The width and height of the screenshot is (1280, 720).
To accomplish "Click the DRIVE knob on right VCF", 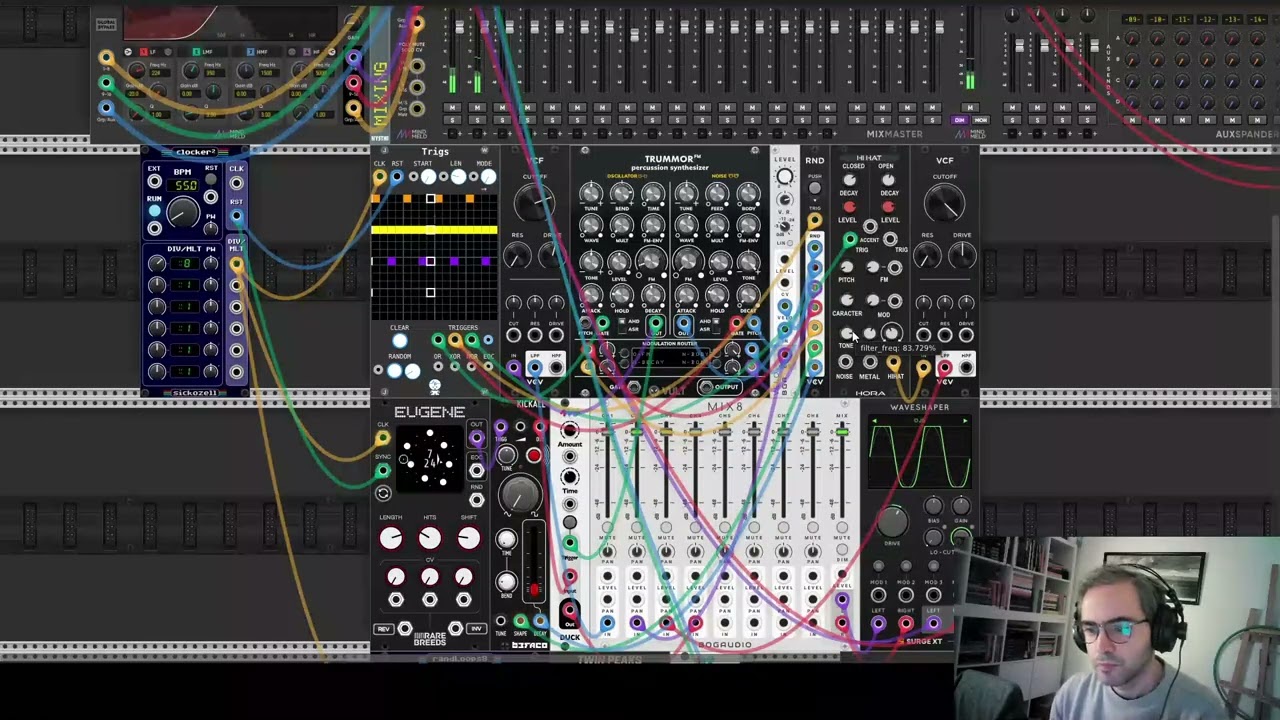I will point(962,256).
